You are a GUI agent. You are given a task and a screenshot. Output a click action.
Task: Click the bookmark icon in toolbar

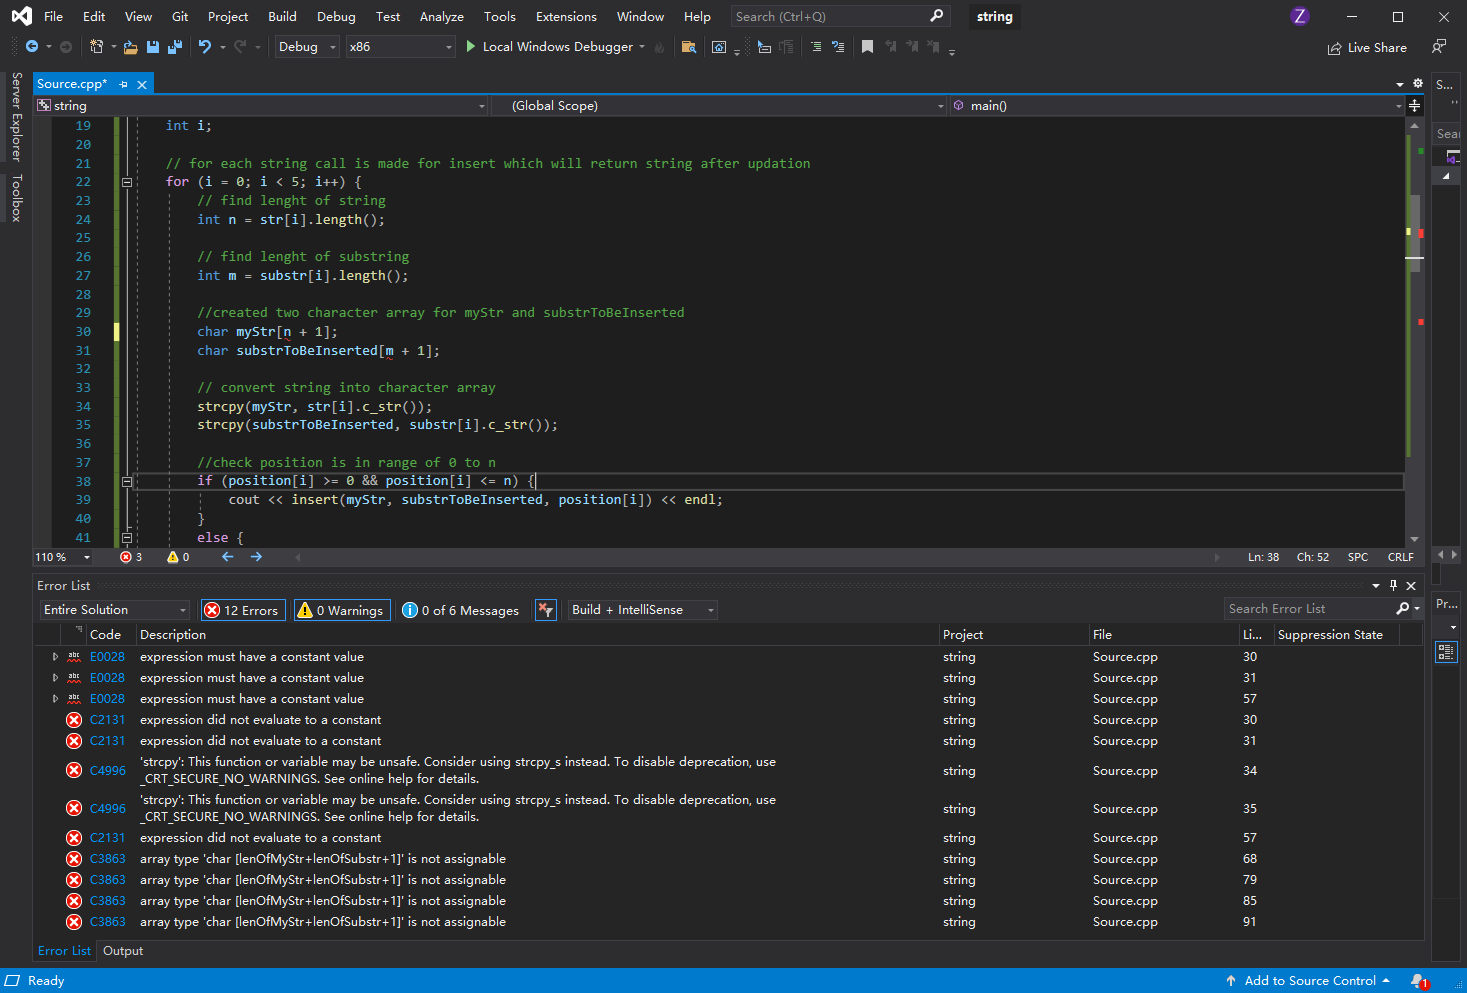click(867, 47)
